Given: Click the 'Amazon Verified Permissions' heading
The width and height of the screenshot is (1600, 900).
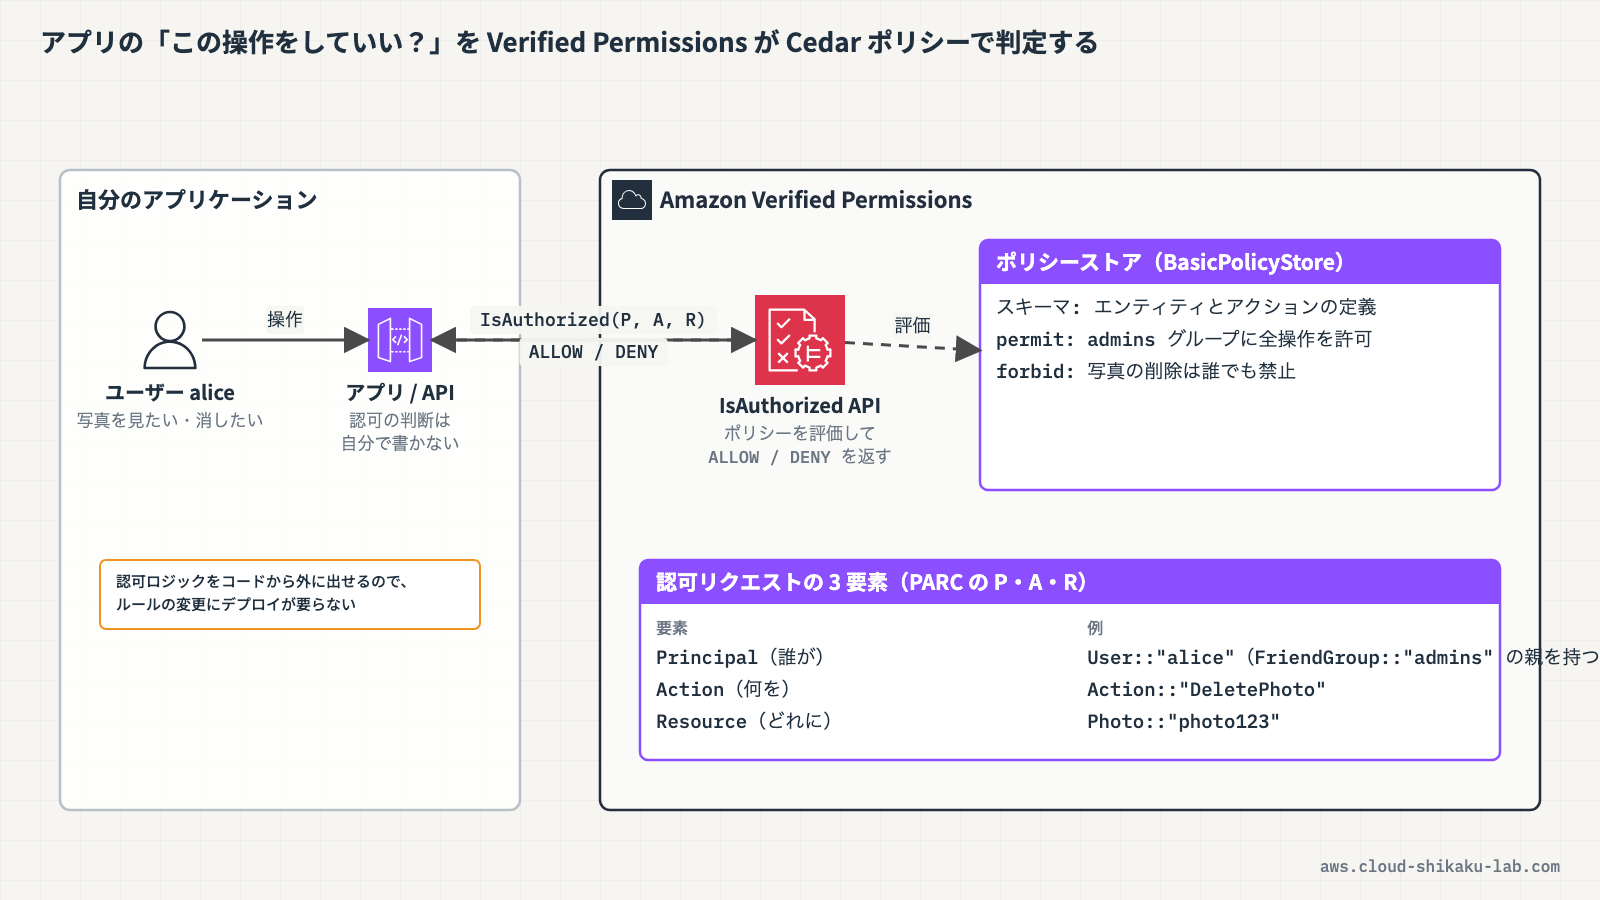Looking at the screenshot, I should (x=816, y=200).
